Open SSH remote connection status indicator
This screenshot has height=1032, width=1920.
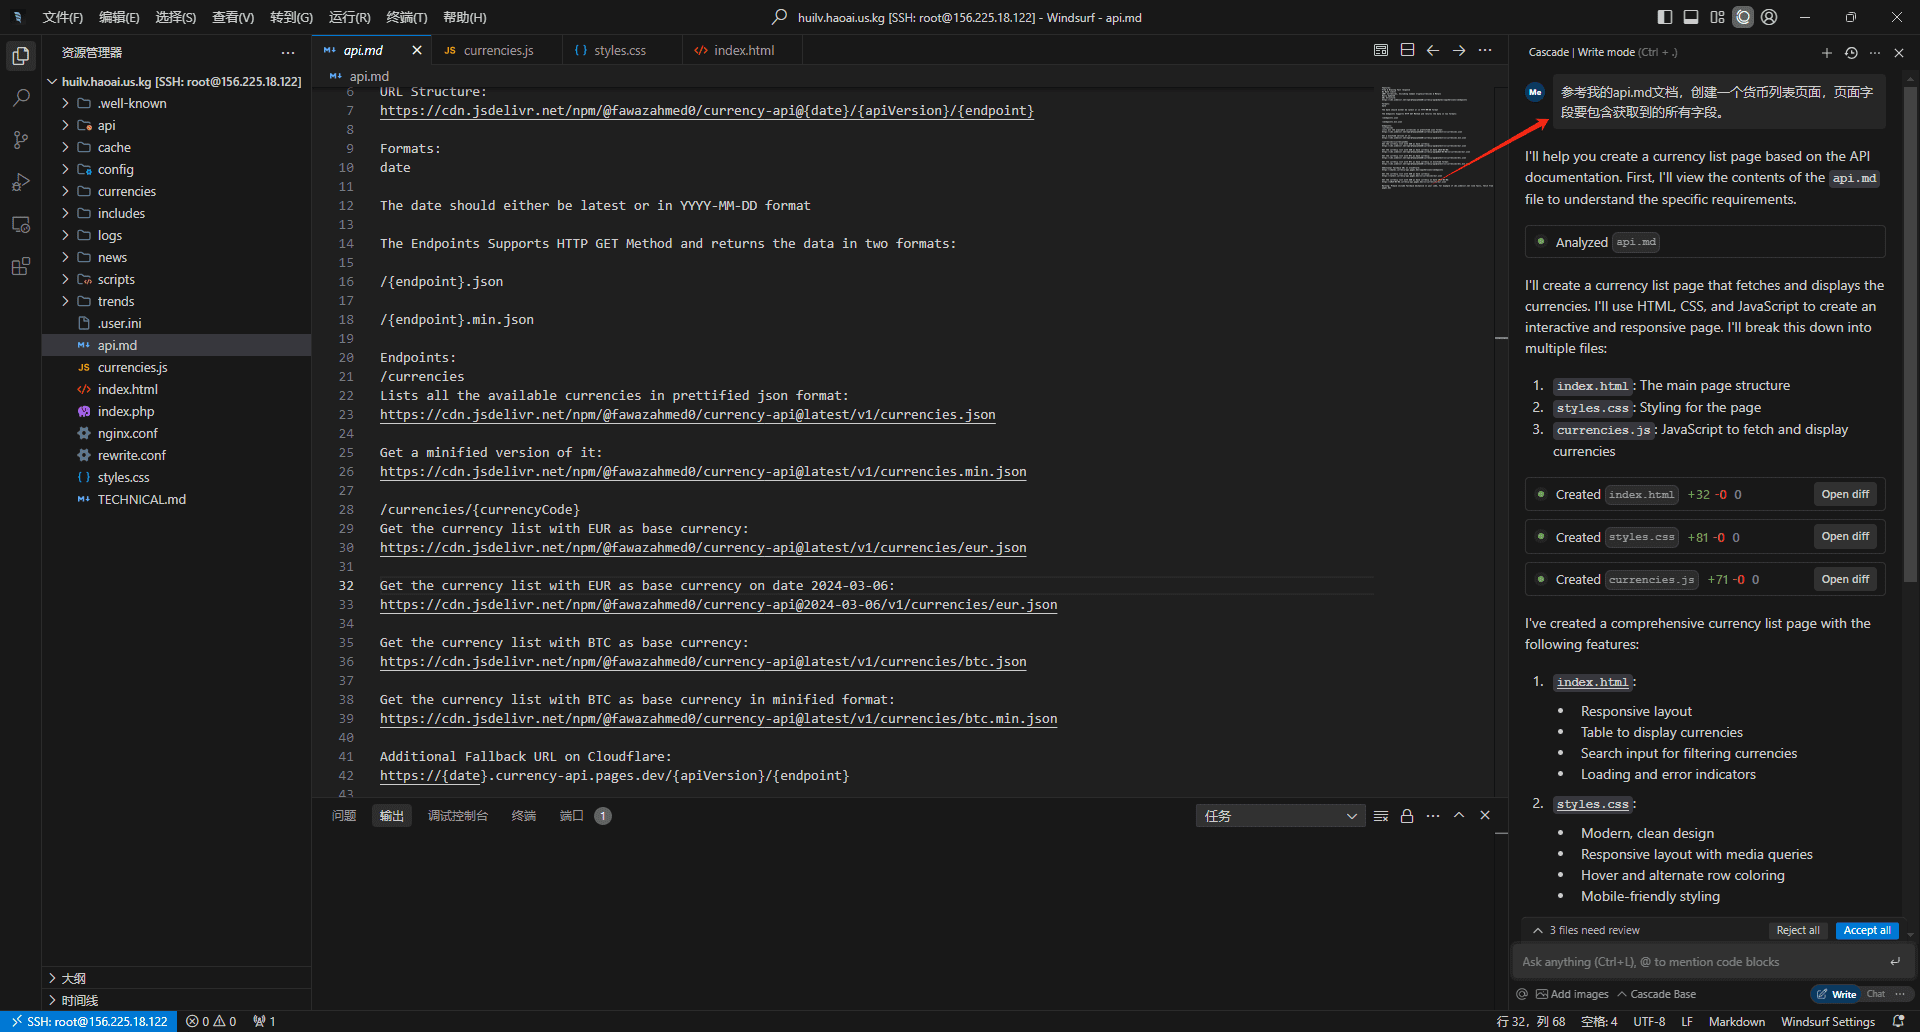tap(89, 1021)
